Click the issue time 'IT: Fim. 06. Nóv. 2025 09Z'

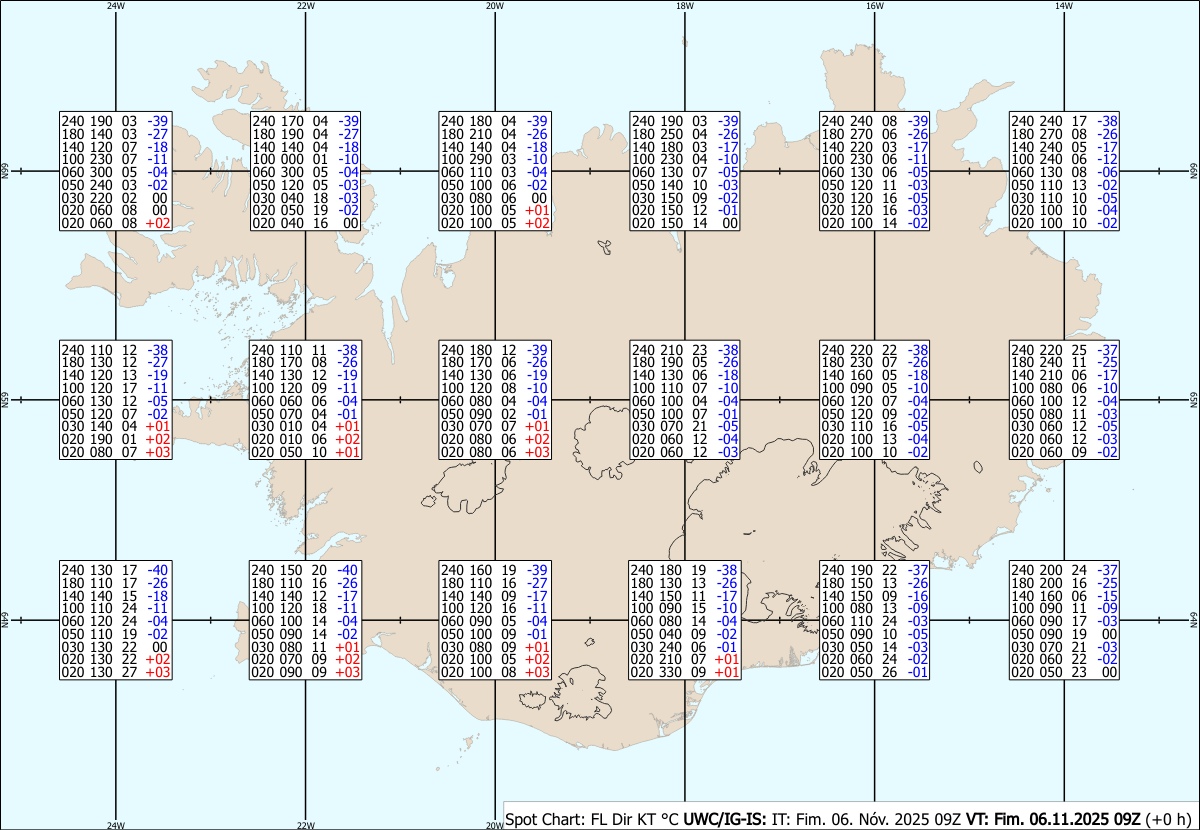tap(866, 819)
